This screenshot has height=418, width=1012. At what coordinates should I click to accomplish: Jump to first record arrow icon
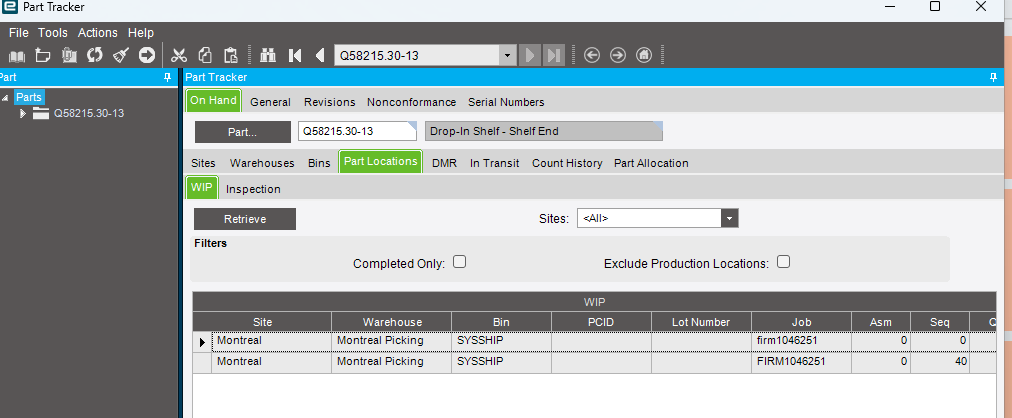point(295,55)
